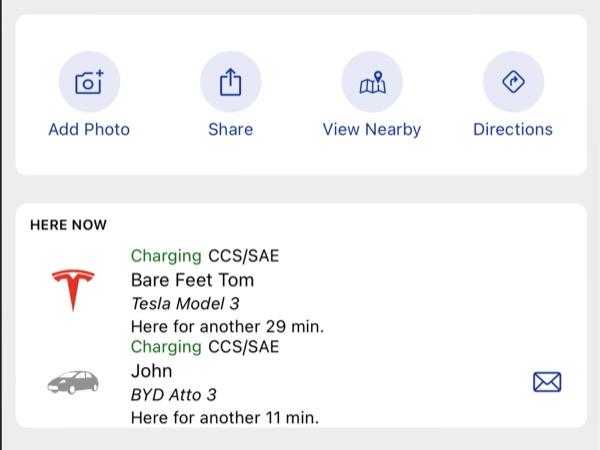
Task: Tap the Share upload icon
Action: tap(231, 82)
